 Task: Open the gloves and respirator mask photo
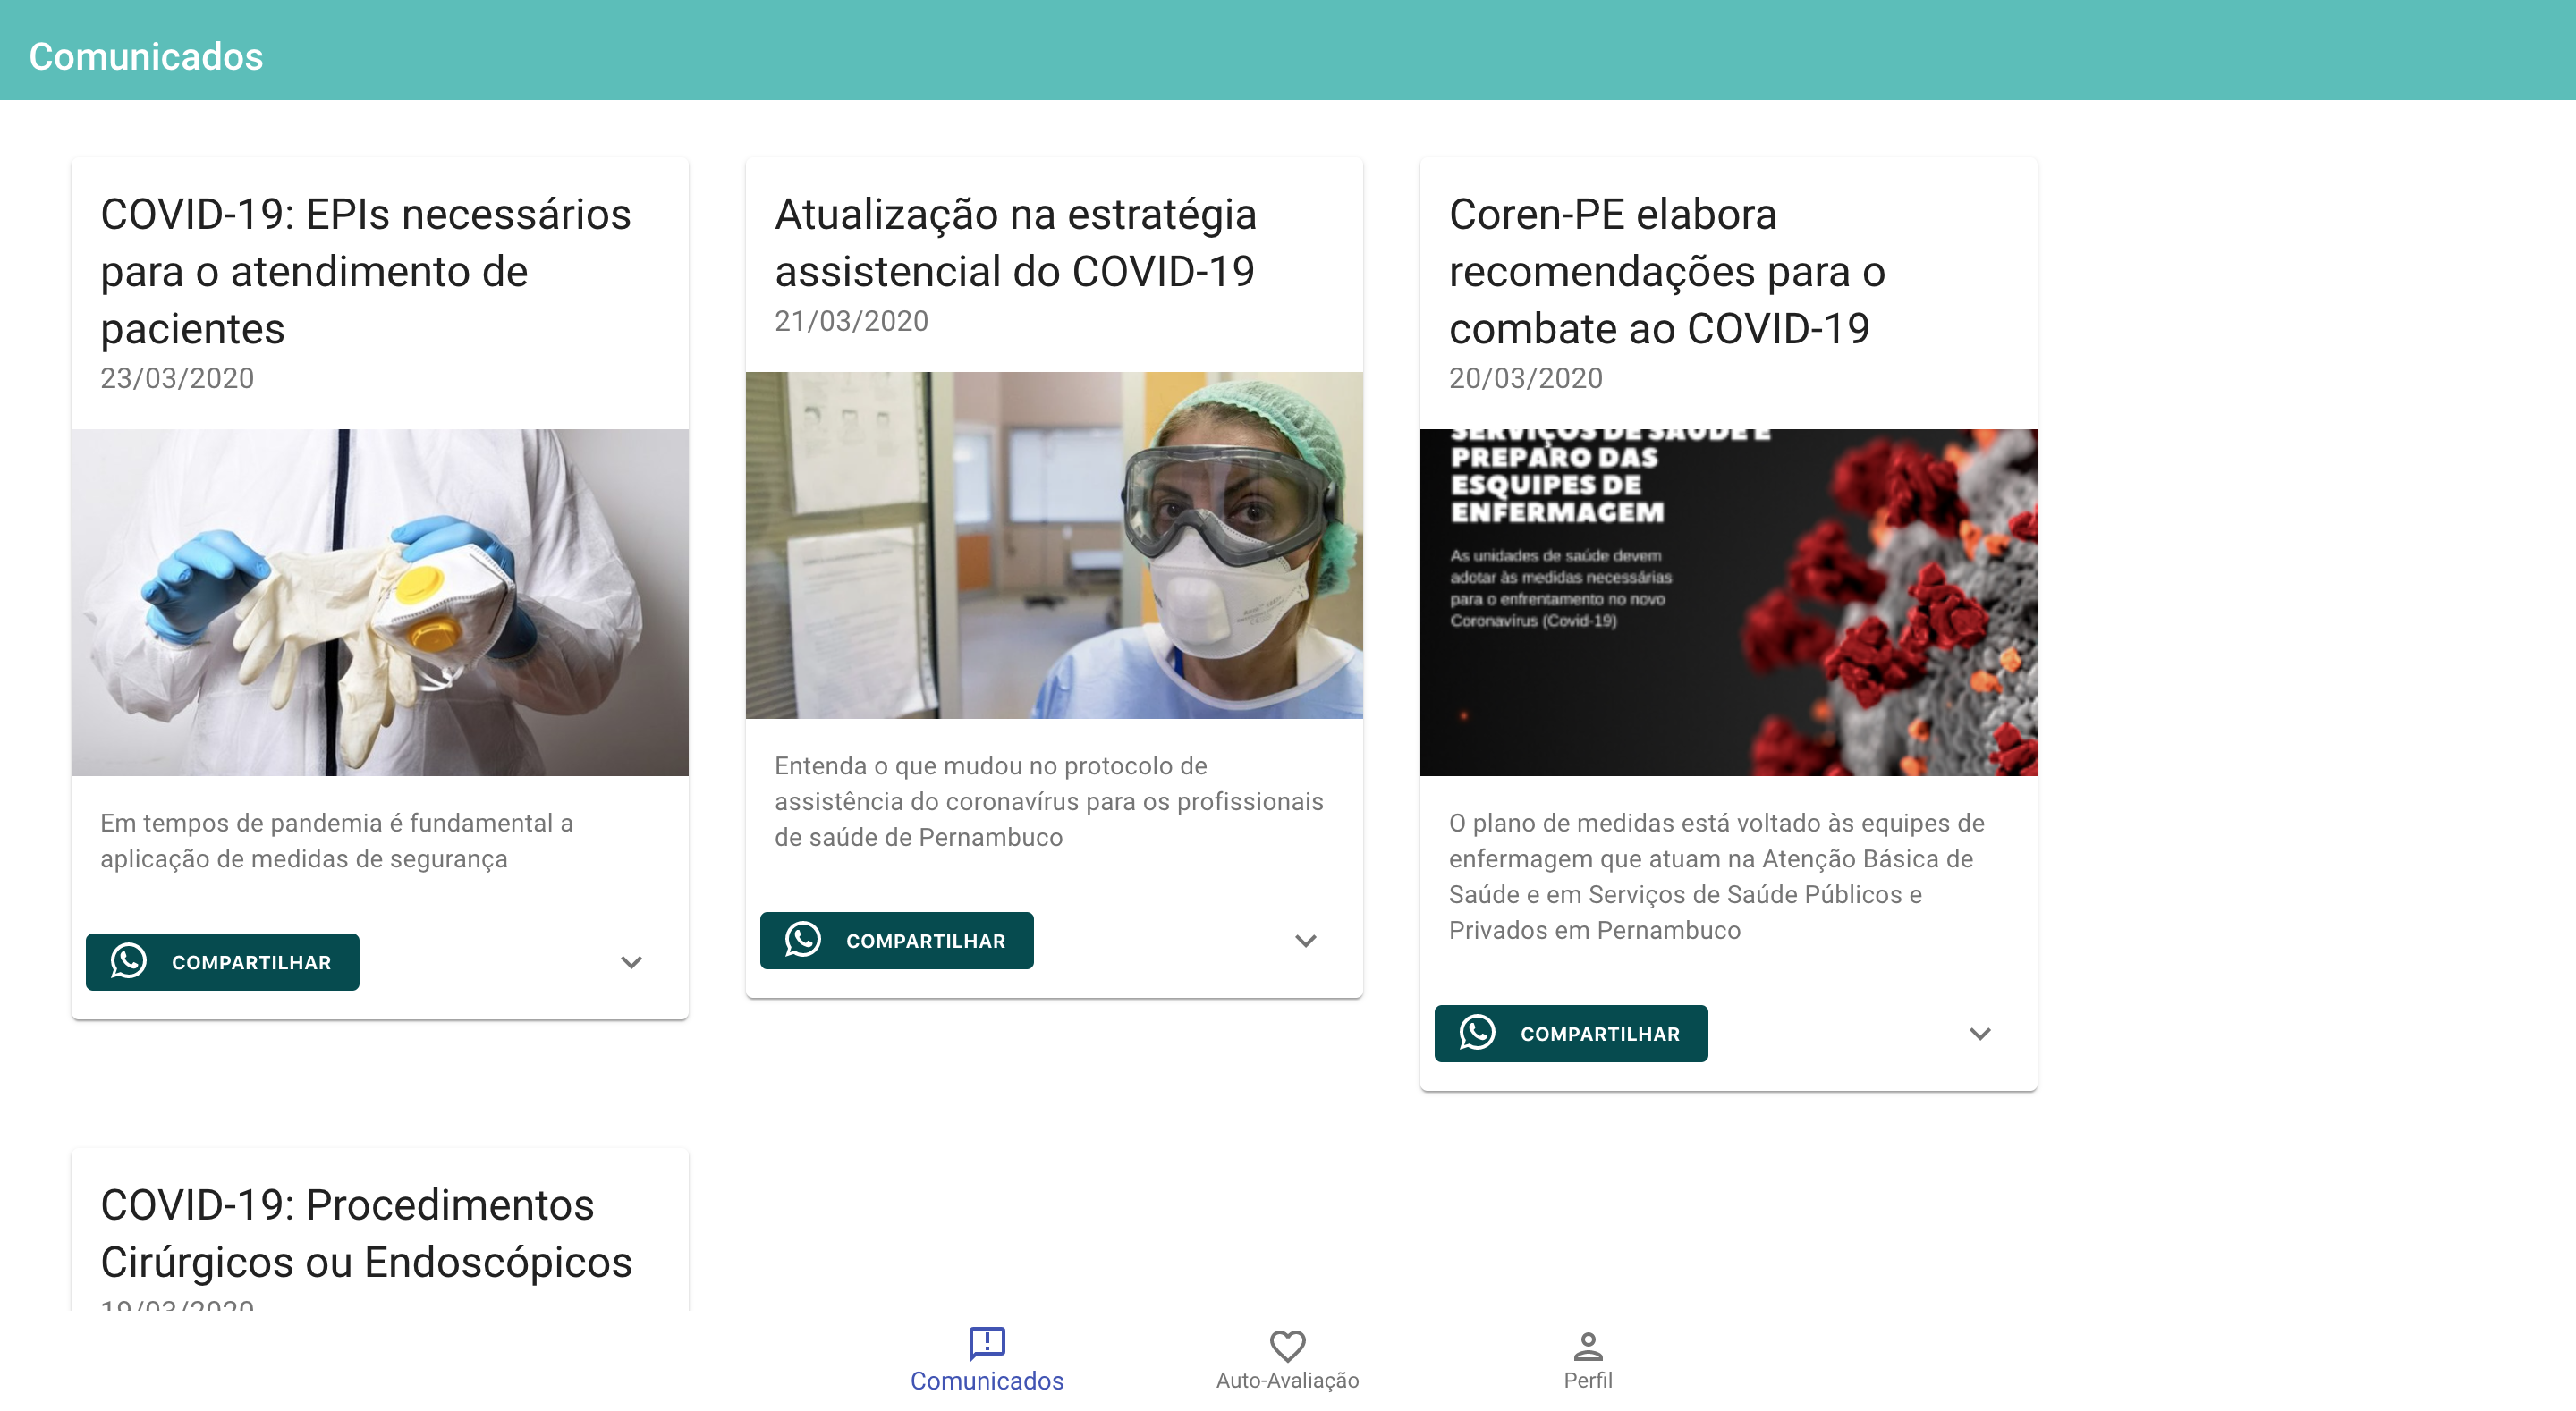coord(379,602)
